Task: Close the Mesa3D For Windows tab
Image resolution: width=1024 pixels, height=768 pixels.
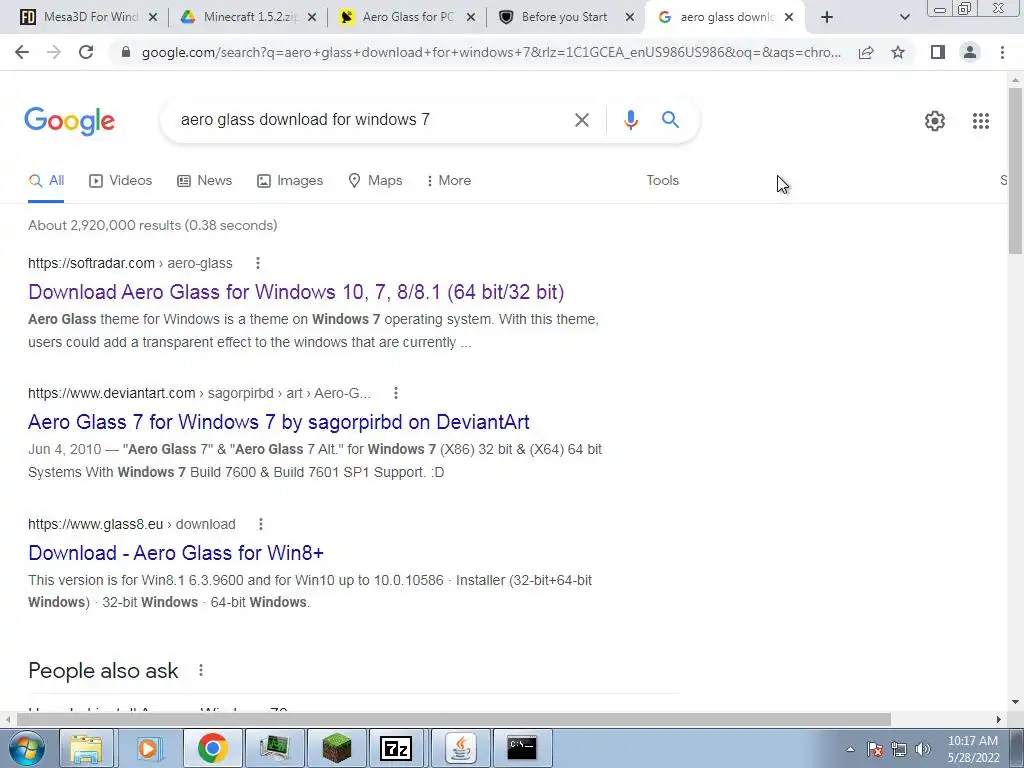Action: pos(153,18)
